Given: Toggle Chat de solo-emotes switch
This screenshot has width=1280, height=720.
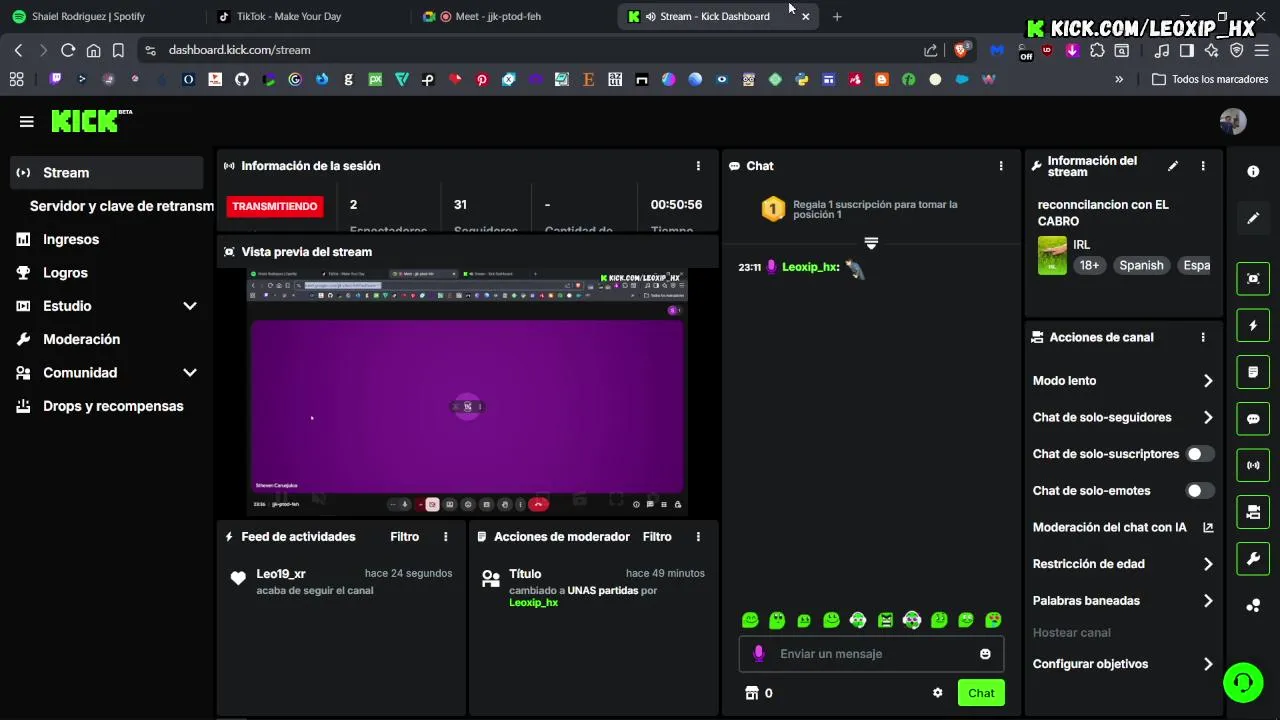Looking at the screenshot, I should pos(1200,491).
